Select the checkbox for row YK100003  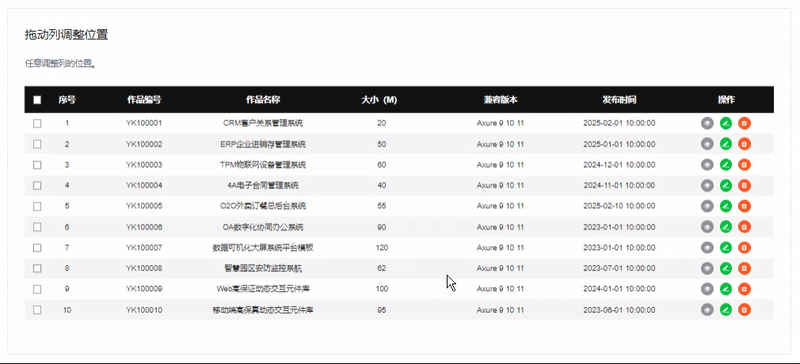click(37, 165)
